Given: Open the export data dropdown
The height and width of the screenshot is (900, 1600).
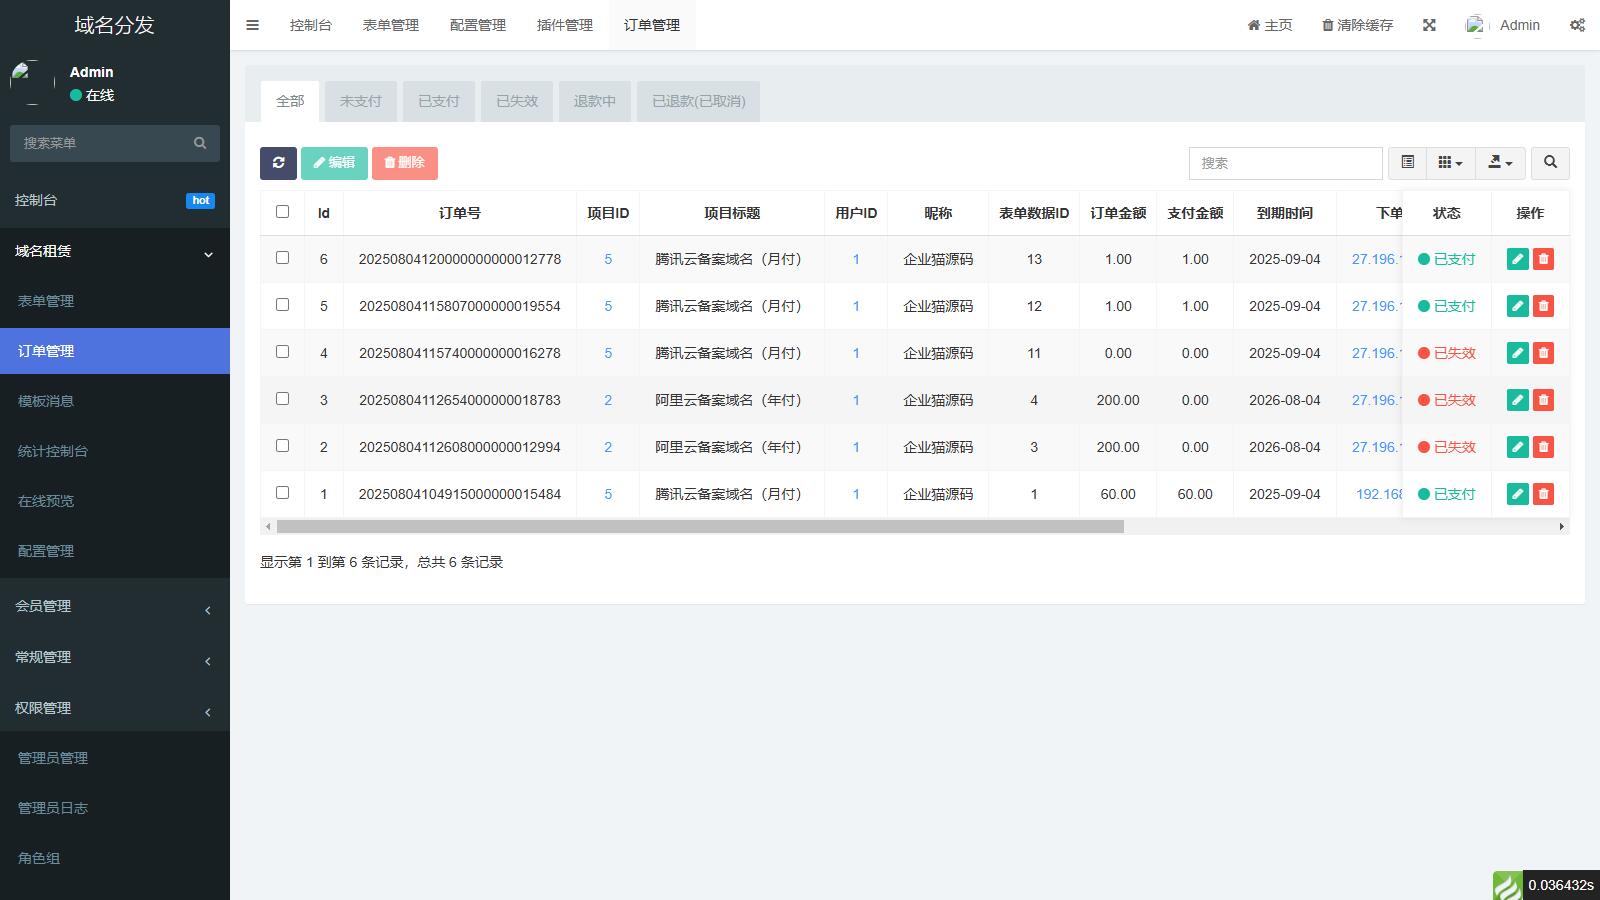Looking at the screenshot, I should pos(1500,162).
